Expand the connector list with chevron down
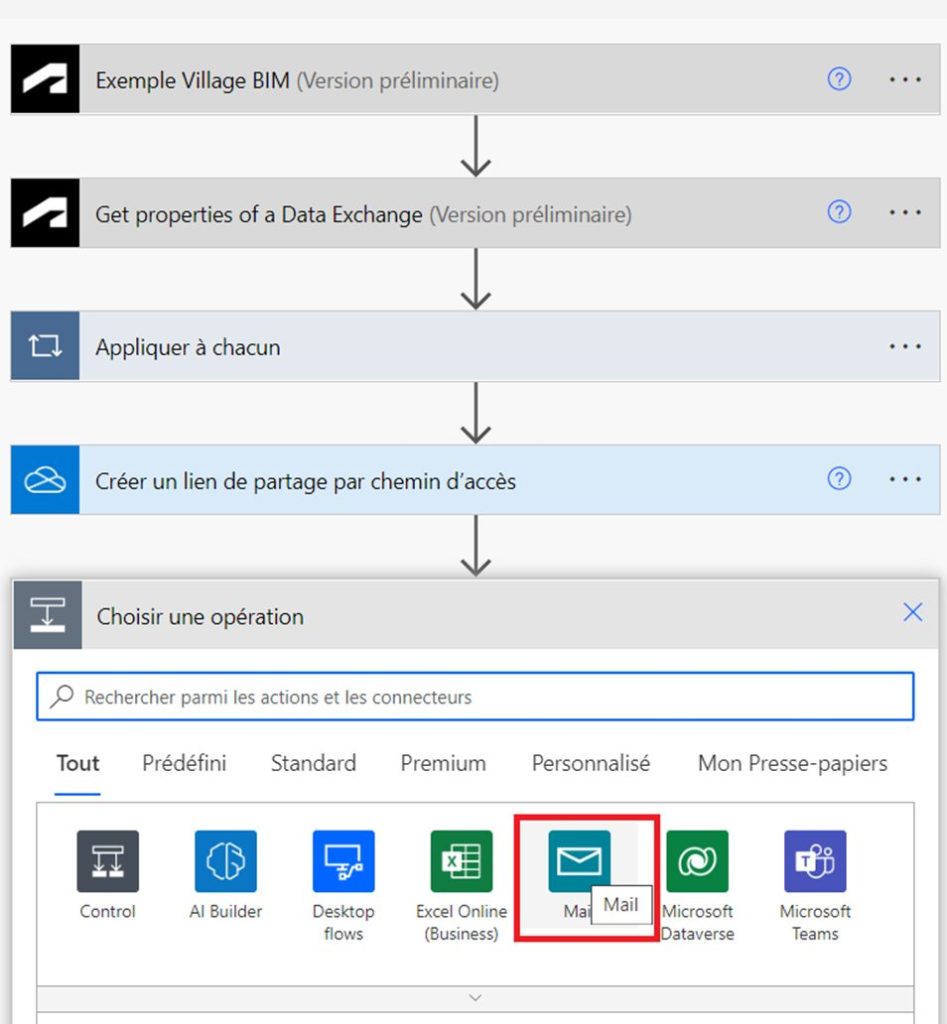The height and width of the screenshot is (1024, 947). point(475,998)
